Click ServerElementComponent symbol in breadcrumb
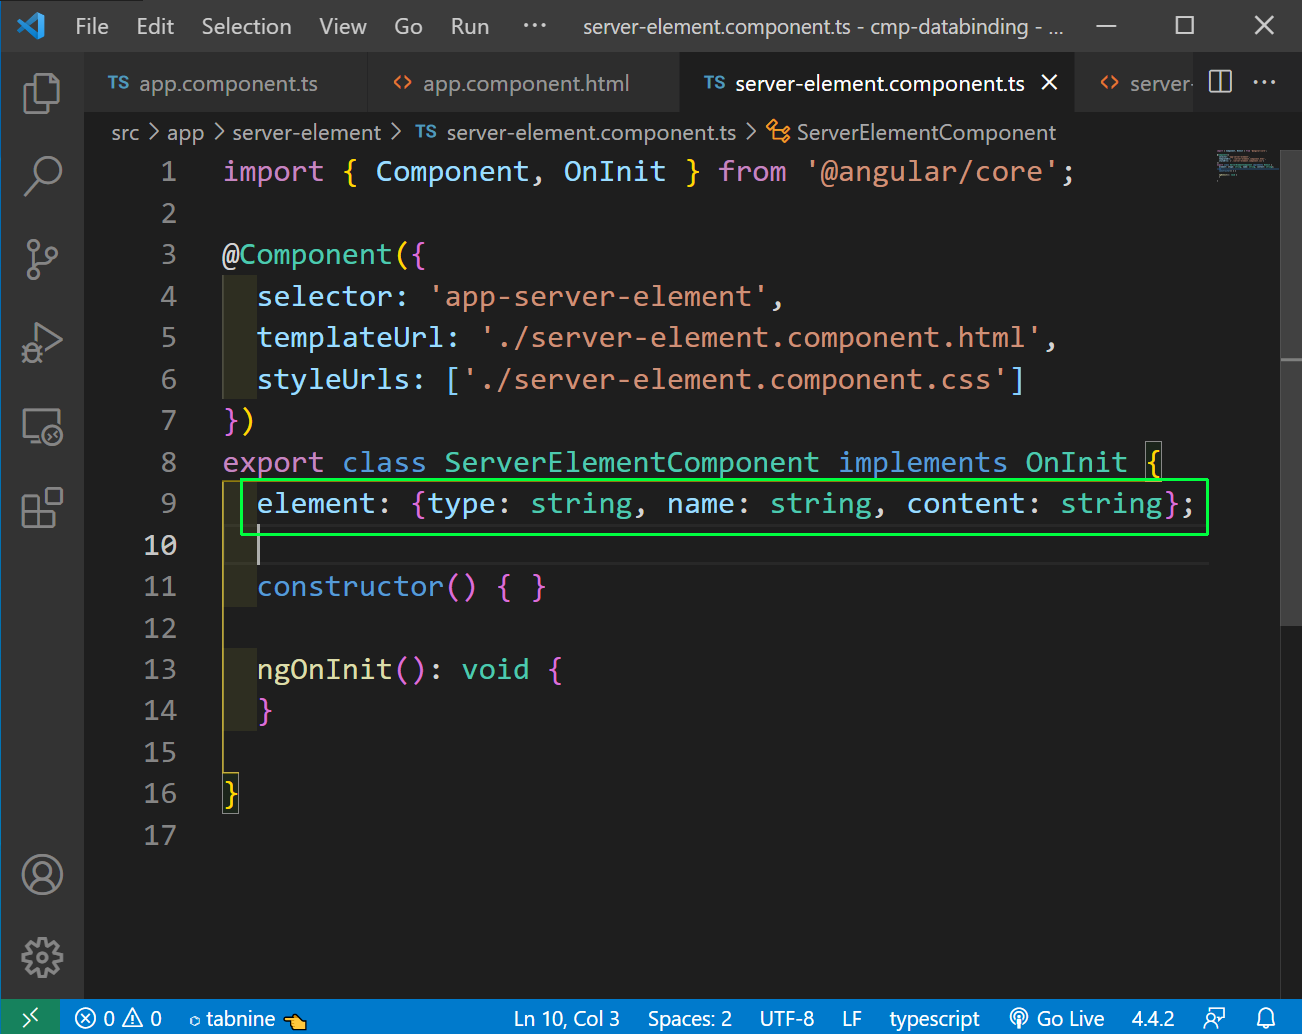 [912, 132]
